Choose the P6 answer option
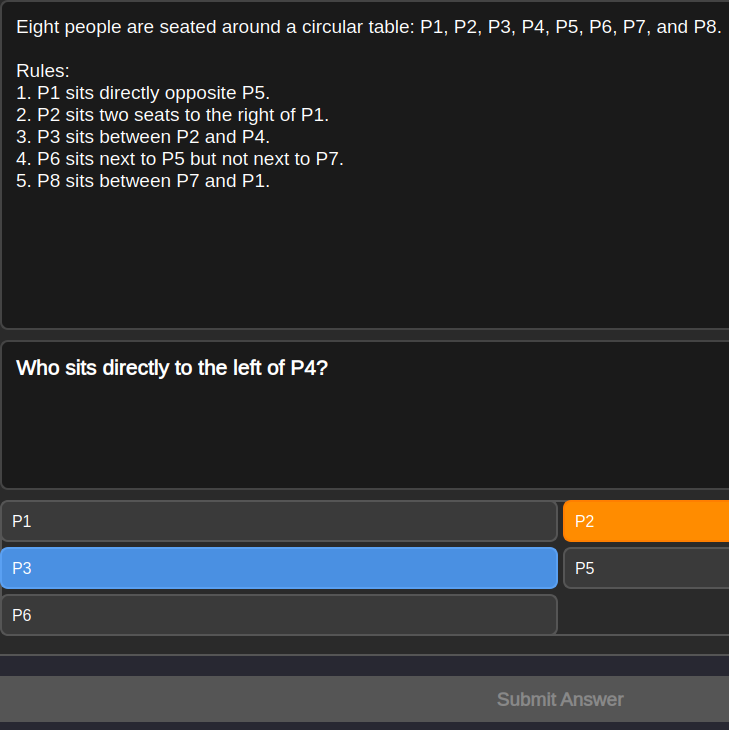The image size is (729, 730). click(x=278, y=615)
